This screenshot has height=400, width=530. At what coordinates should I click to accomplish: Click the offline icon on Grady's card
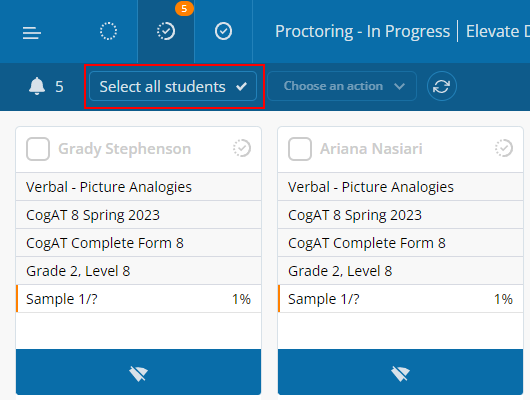click(x=138, y=373)
